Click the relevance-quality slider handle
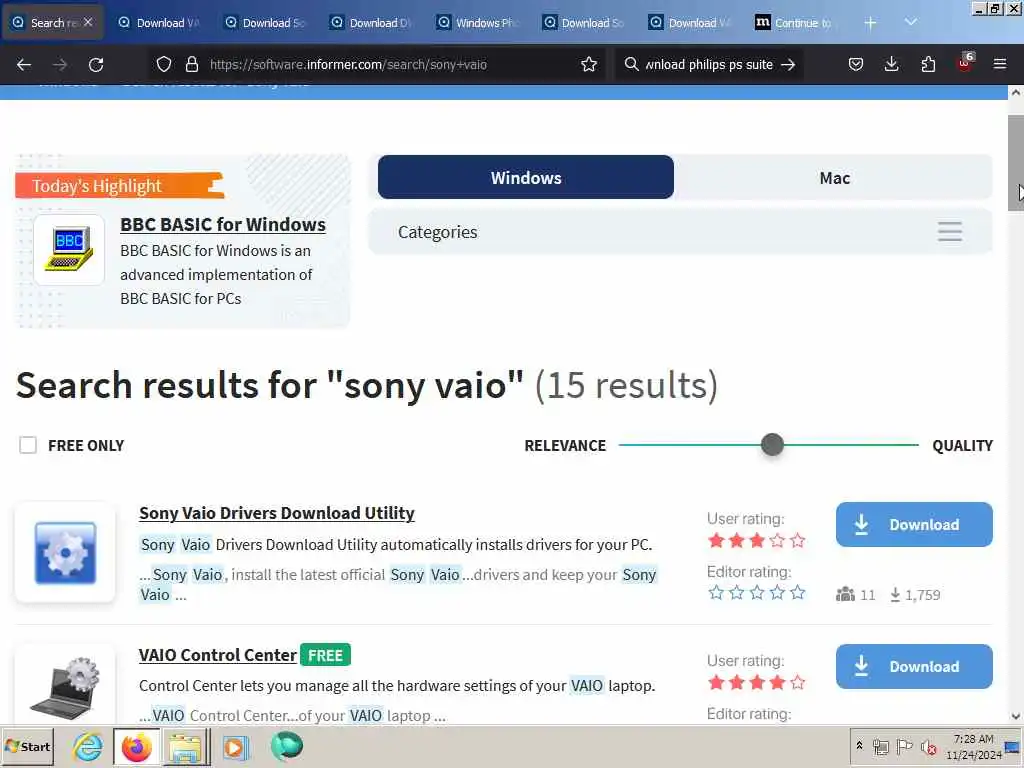This screenshot has width=1024, height=768. click(x=772, y=445)
